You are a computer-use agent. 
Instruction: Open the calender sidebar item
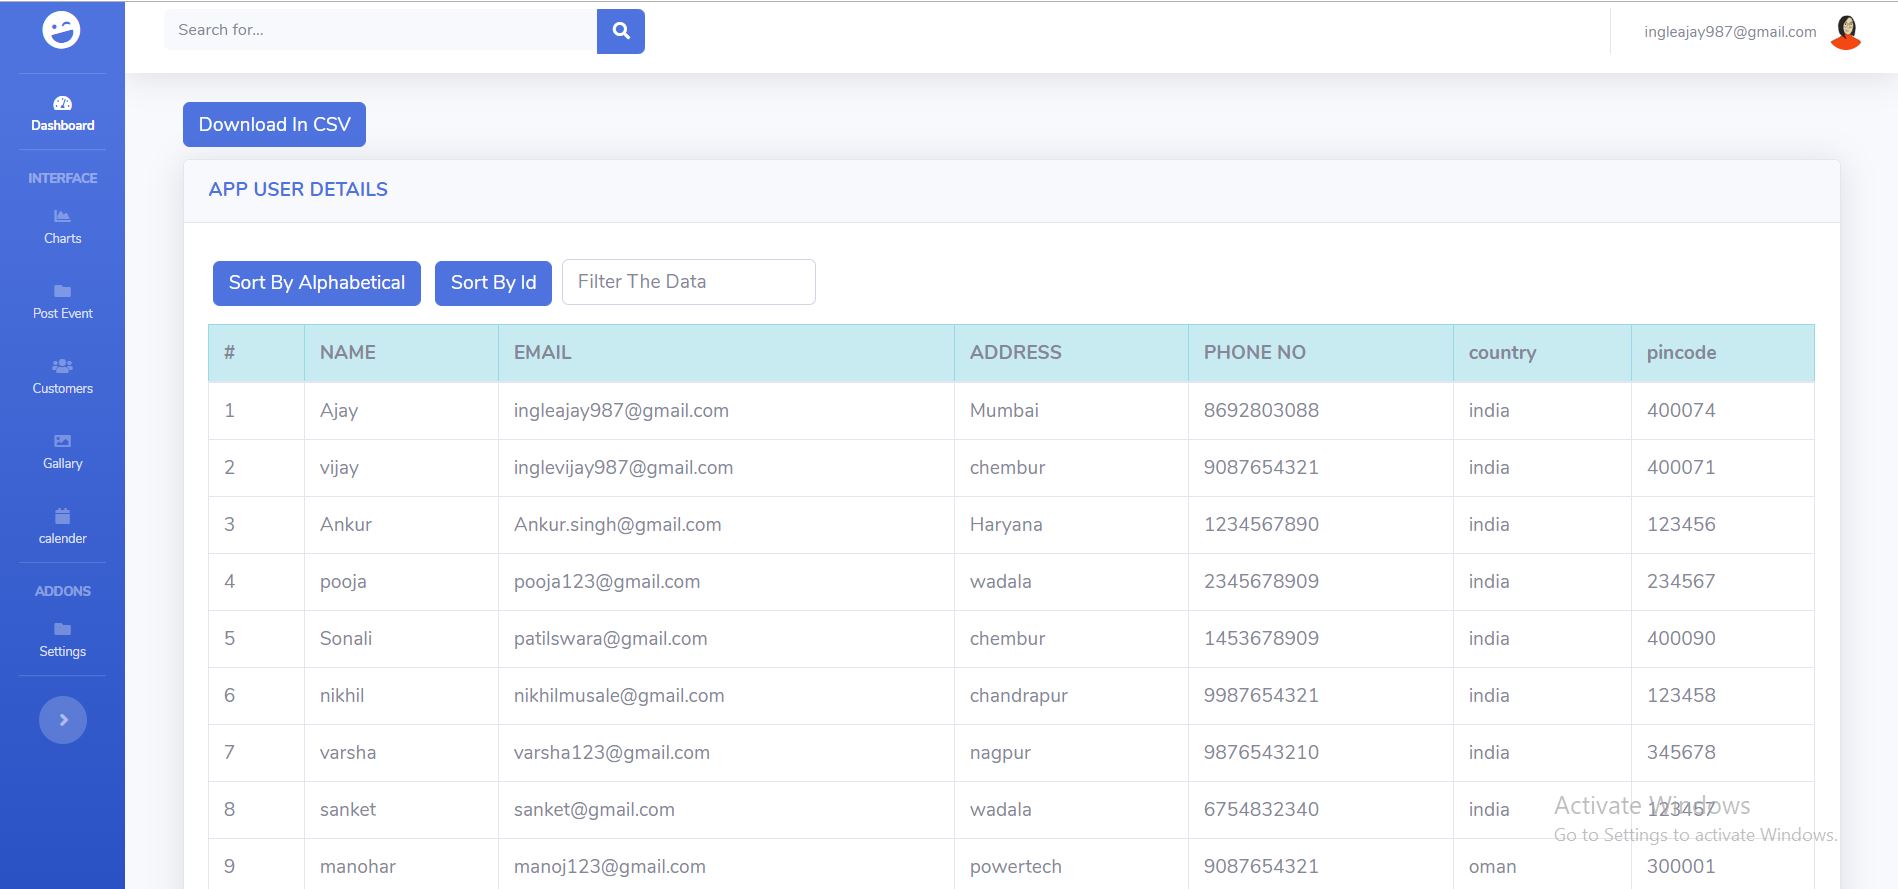coord(62,527)
